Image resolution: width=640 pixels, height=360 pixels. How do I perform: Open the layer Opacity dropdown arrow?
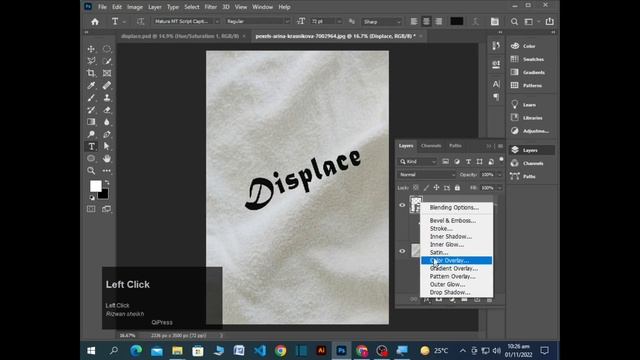pyautogui.click(x=500, y=175)
